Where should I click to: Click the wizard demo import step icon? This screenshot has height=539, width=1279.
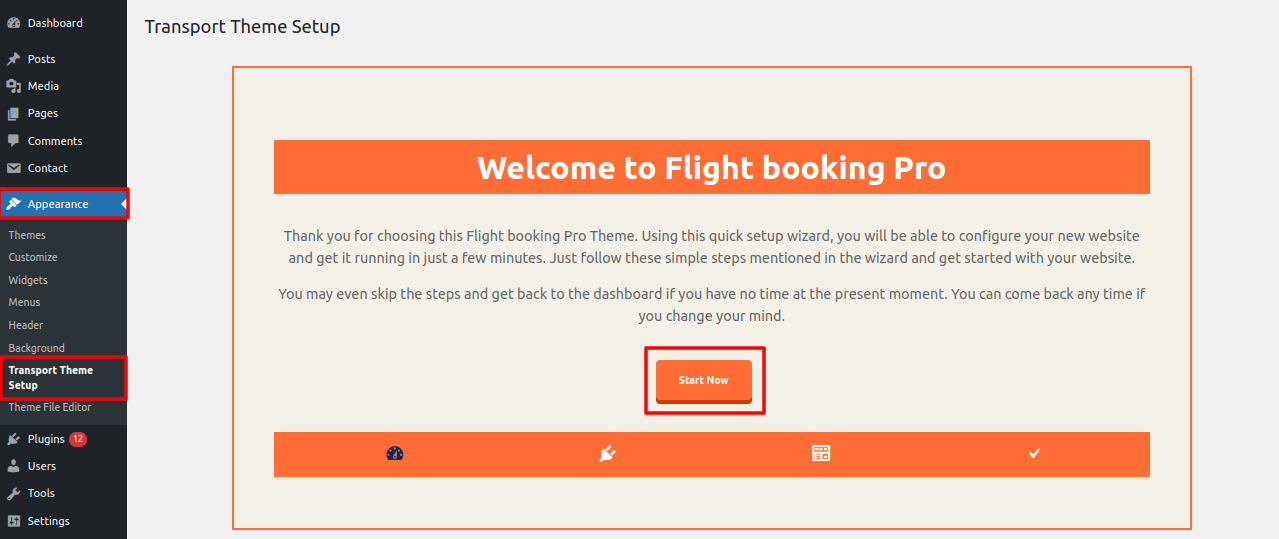click(x=821, y=454)
